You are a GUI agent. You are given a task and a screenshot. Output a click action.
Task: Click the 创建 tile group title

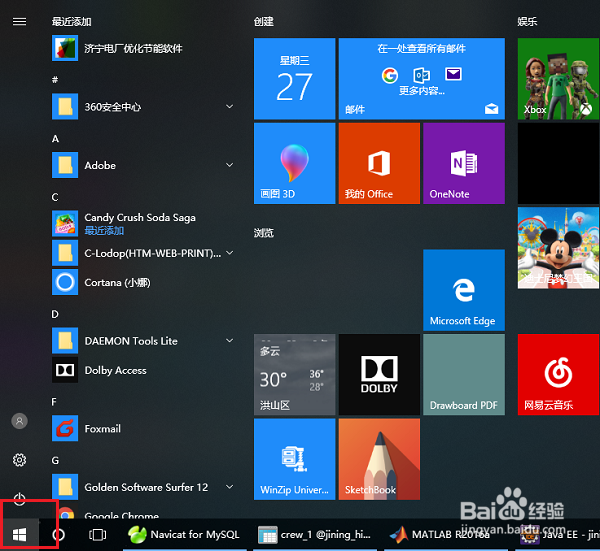[x=264, y=21]
